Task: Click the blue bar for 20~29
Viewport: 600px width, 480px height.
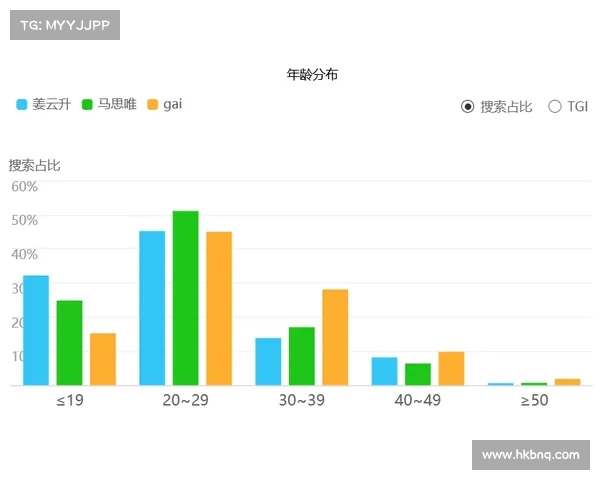Action: [152, 308]
